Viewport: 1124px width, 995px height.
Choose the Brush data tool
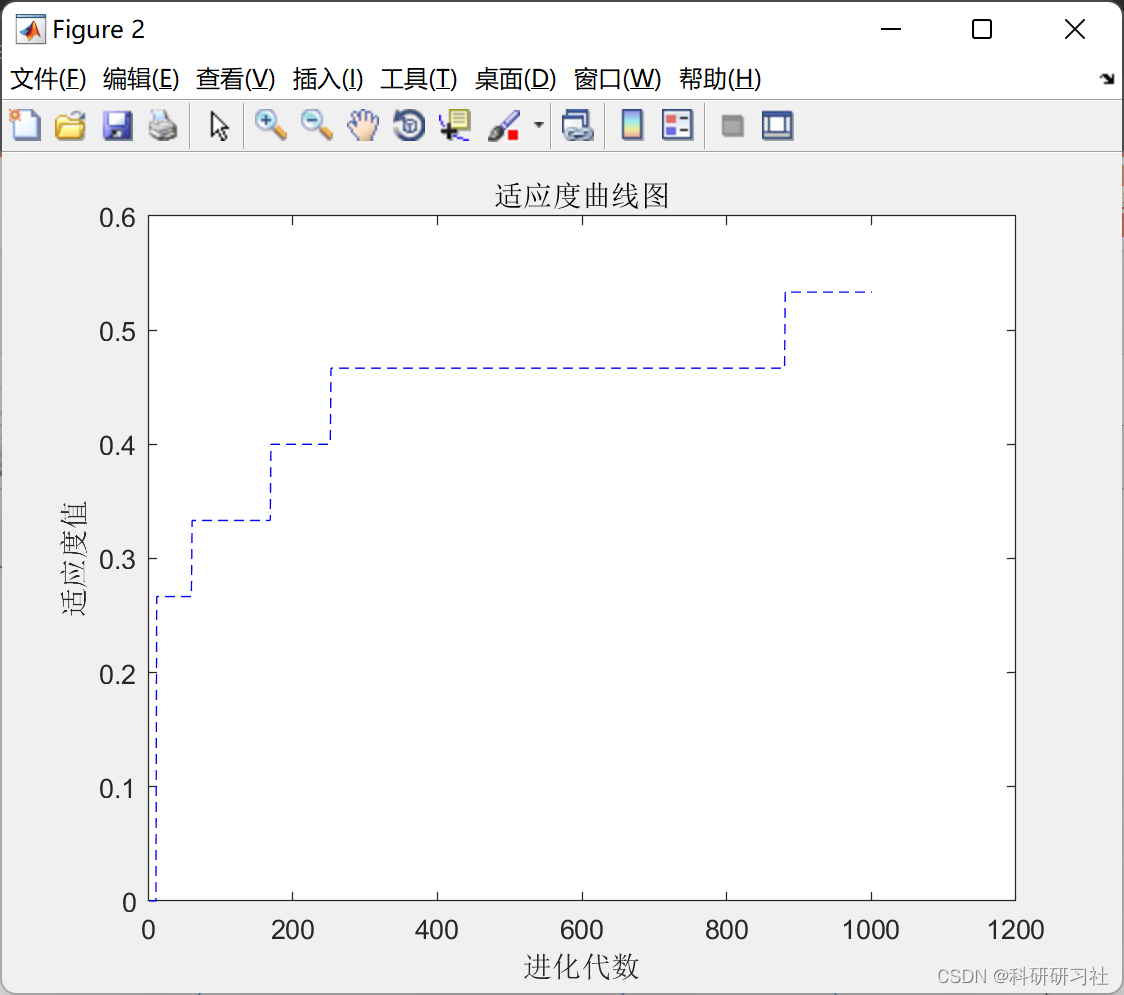(504, 126)
